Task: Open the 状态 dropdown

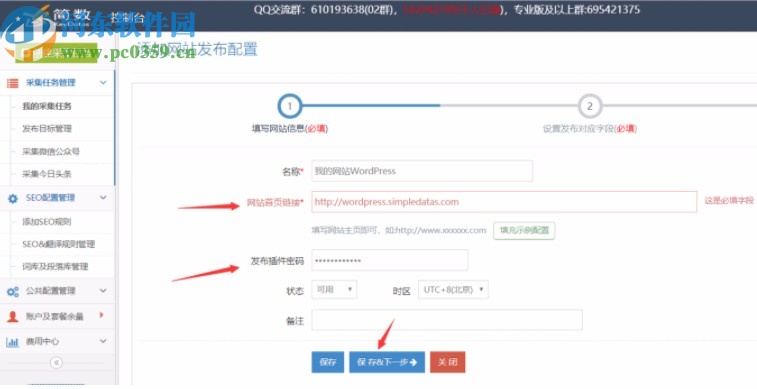Action: pyautogui.click(x=334, y=290)
